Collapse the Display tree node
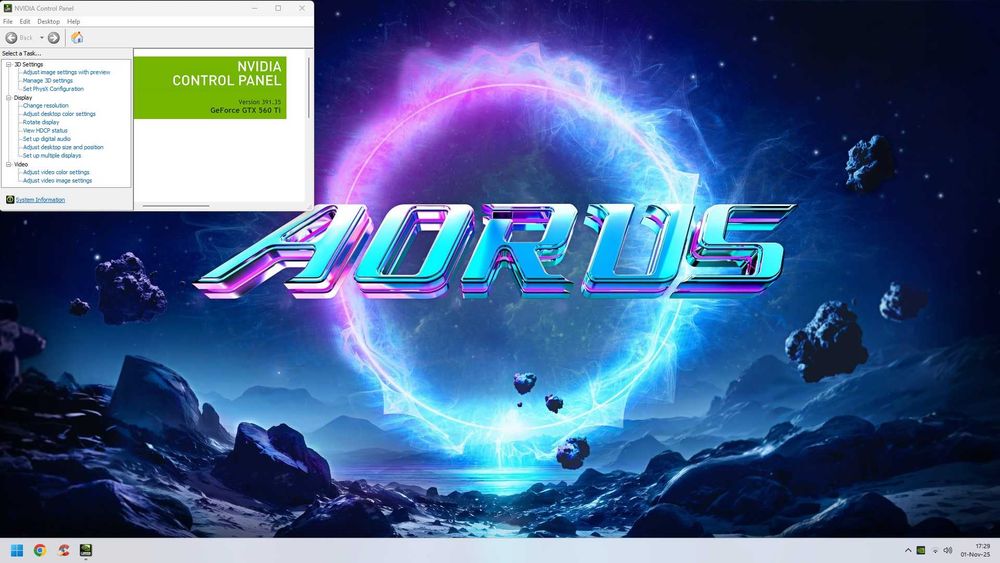Viewport: 1000px width, 563px height. 9,98
